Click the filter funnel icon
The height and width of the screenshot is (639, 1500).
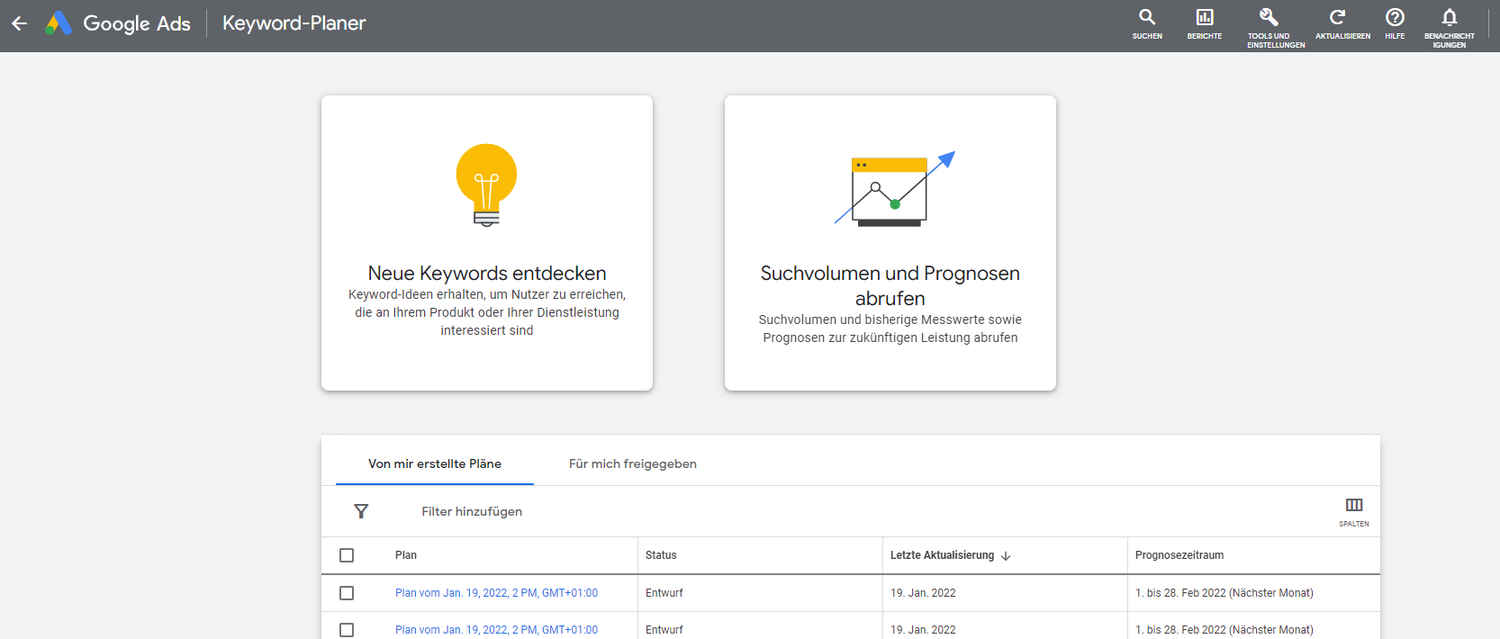pos(361,511)
